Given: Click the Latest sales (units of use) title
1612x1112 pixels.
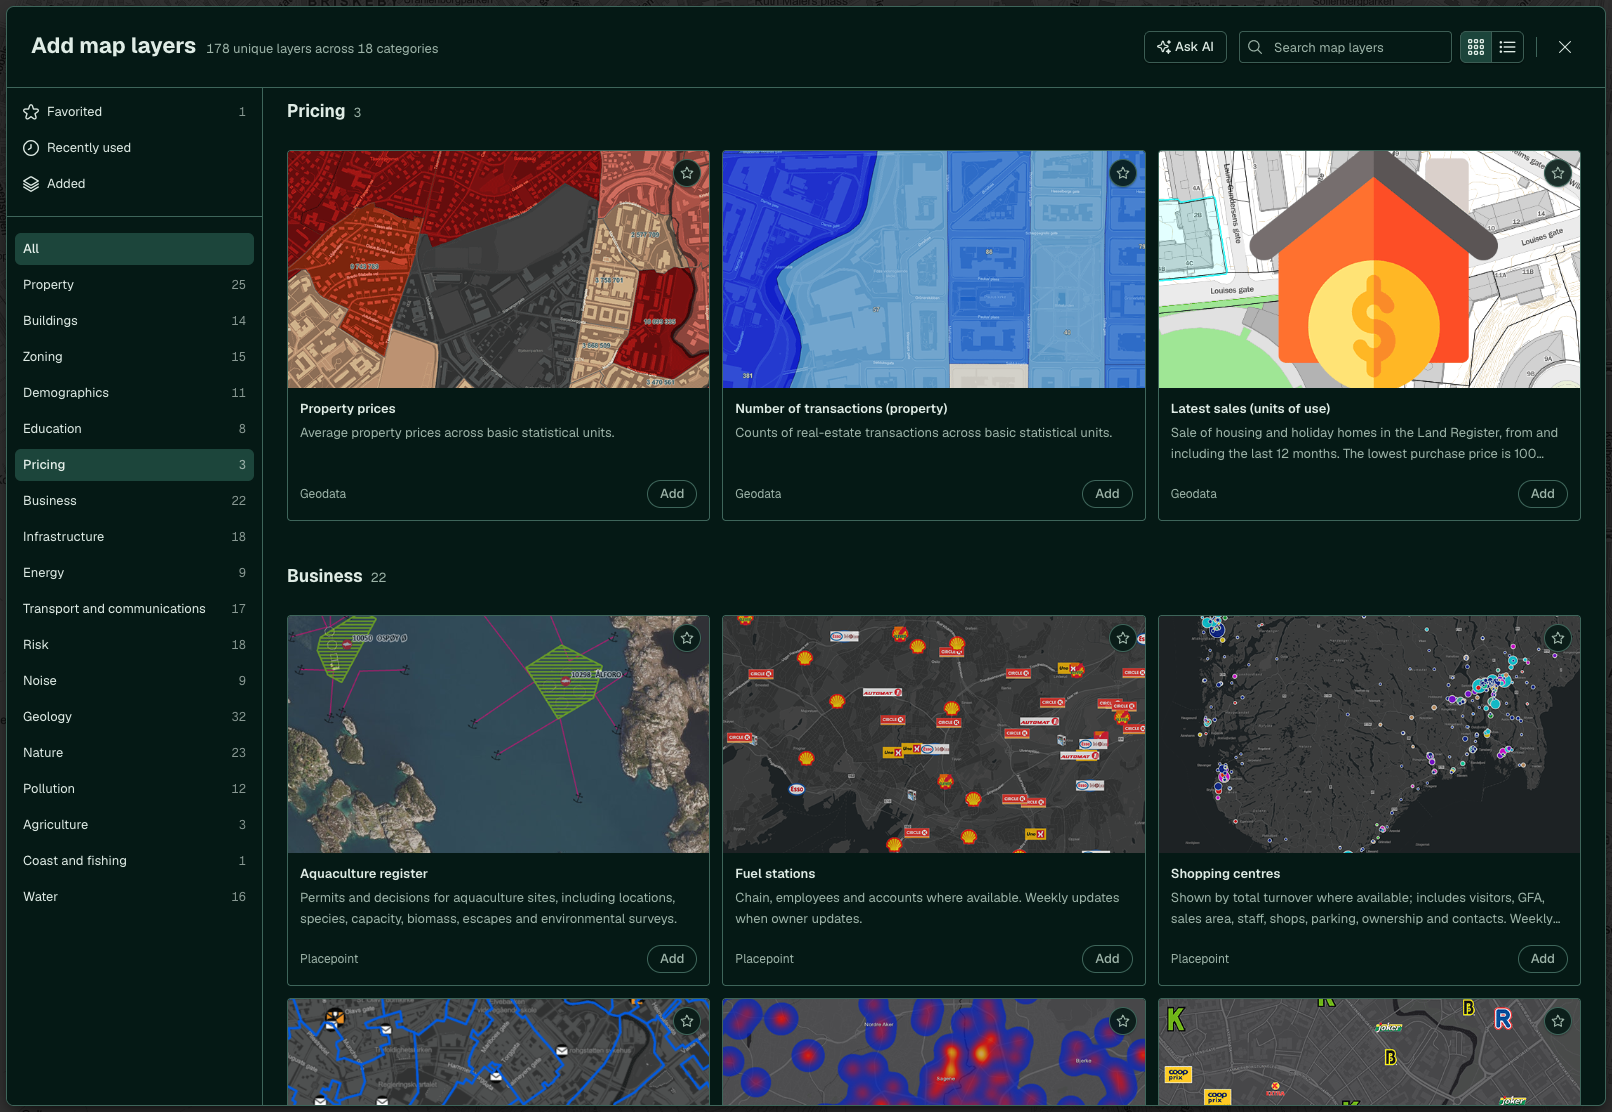Looking at the screenshot, I should pyautogui.click(x=1250, y=409).
